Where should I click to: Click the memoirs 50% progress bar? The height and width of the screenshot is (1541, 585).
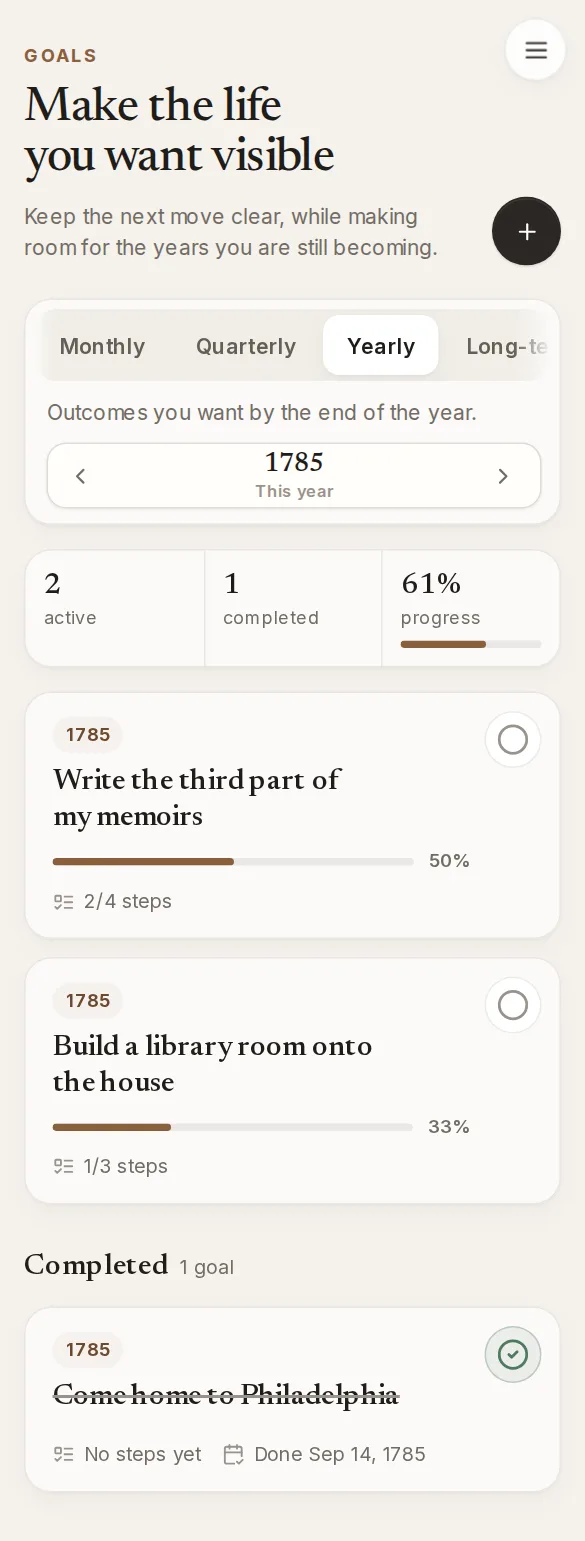233,861
